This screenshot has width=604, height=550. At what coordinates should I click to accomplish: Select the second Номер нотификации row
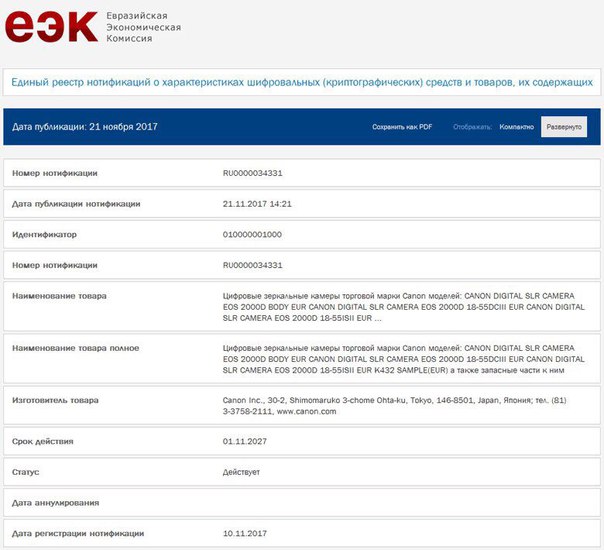(x=302, y=265)
